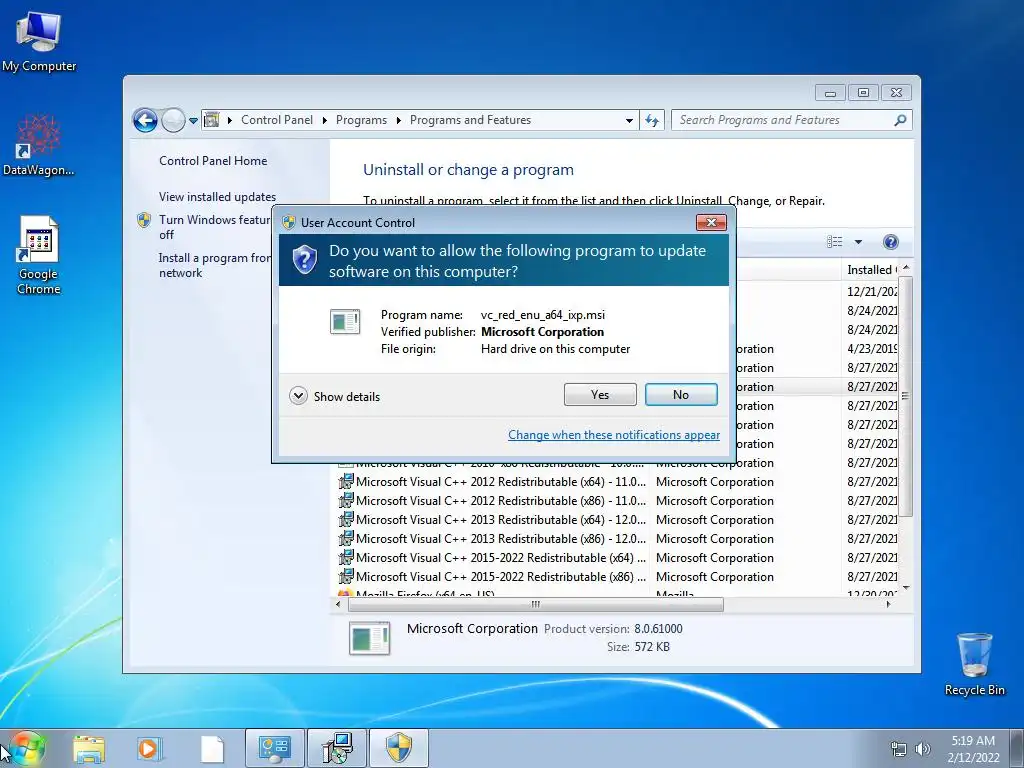The width and height of the screenshot is (1024, 768).
Task: Click the 4/23/2019 installed date cell
Action: (x=872, y=349)
